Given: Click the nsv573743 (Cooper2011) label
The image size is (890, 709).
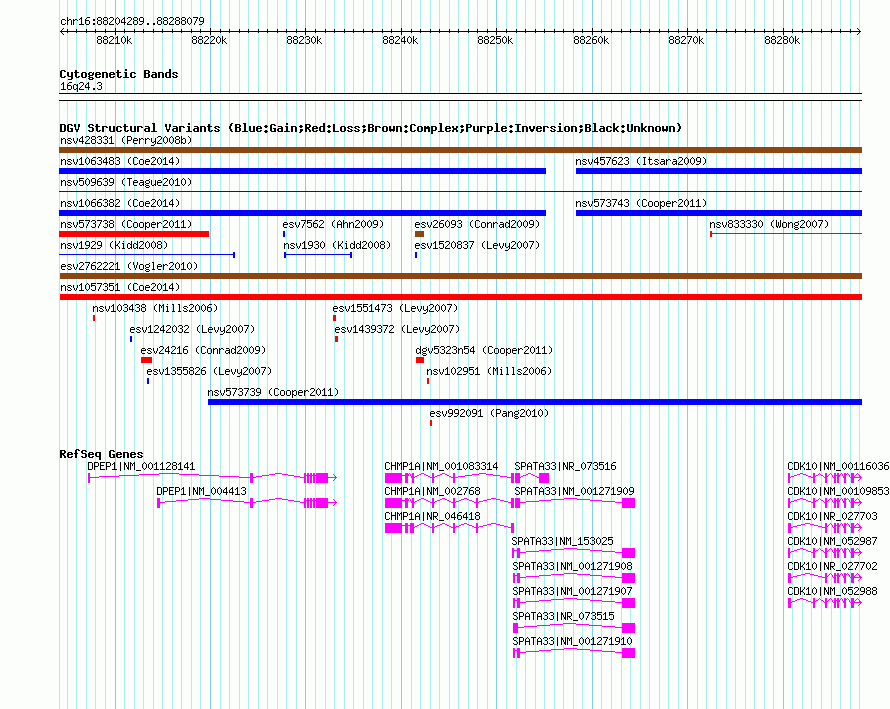Looking at the screenshot, I should 641,203.
